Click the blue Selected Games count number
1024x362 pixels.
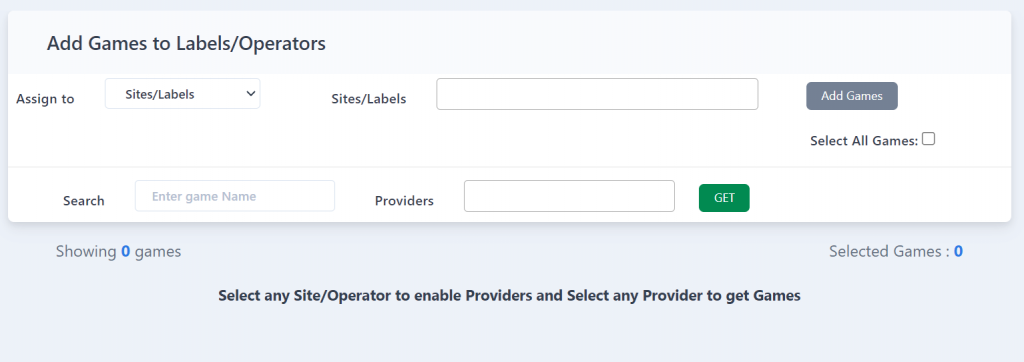(x=958, y=251)
